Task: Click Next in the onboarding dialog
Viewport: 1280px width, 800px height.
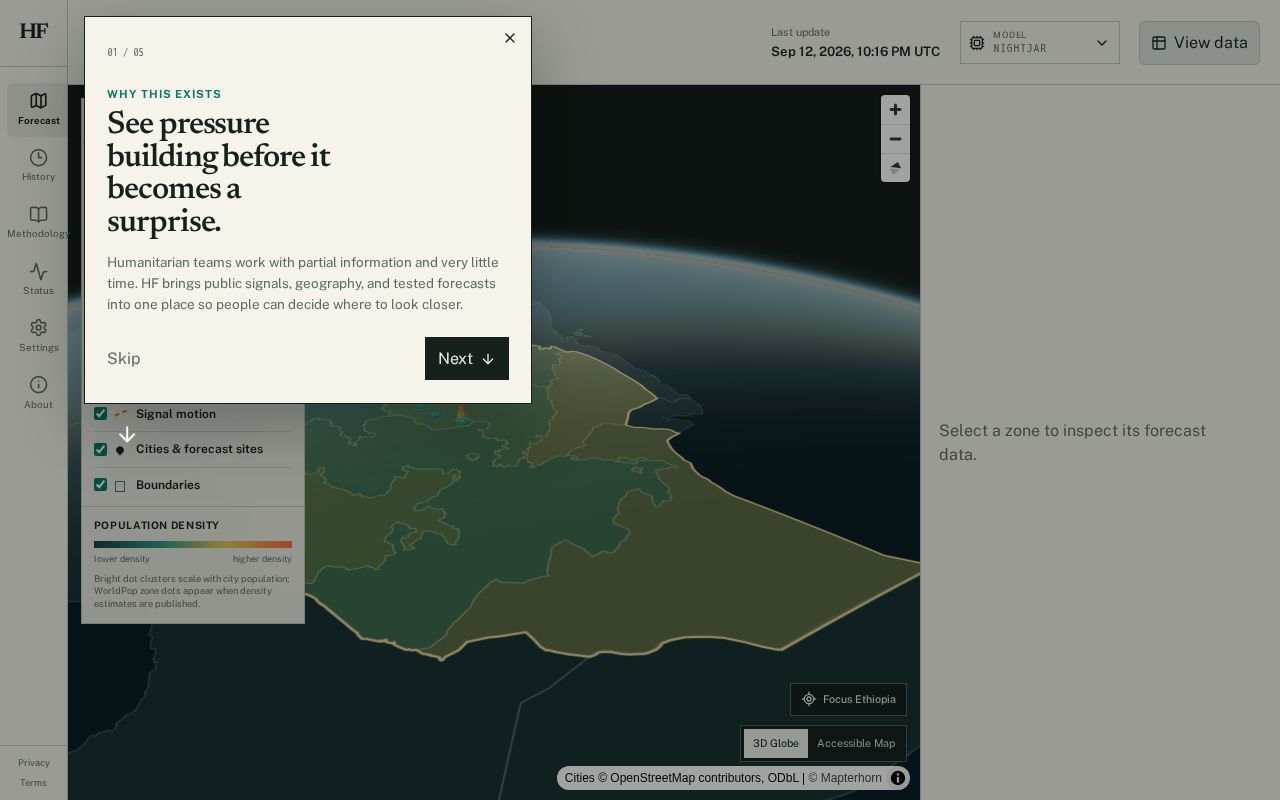Action: point(467,358)
